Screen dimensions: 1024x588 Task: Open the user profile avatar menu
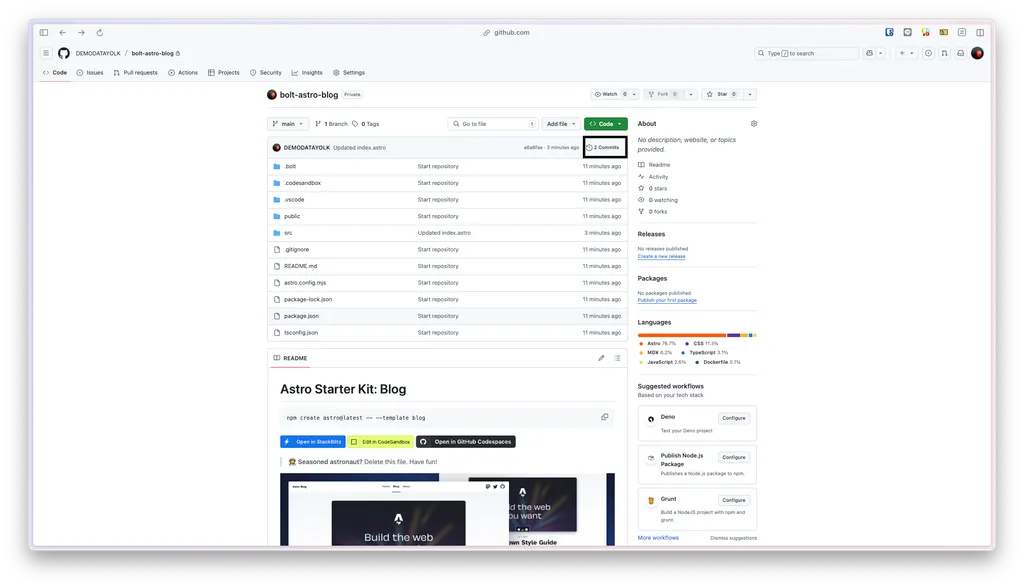pos(977,53)
